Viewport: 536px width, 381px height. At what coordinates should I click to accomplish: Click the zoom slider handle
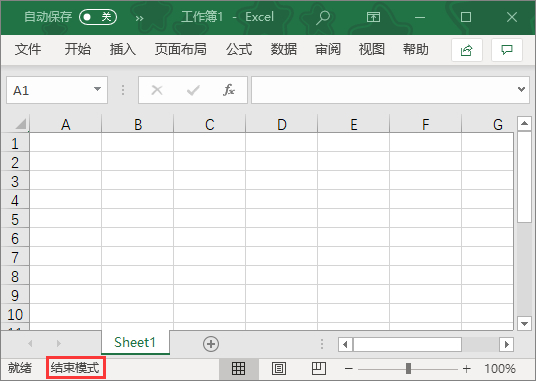(x=408, y=368)
